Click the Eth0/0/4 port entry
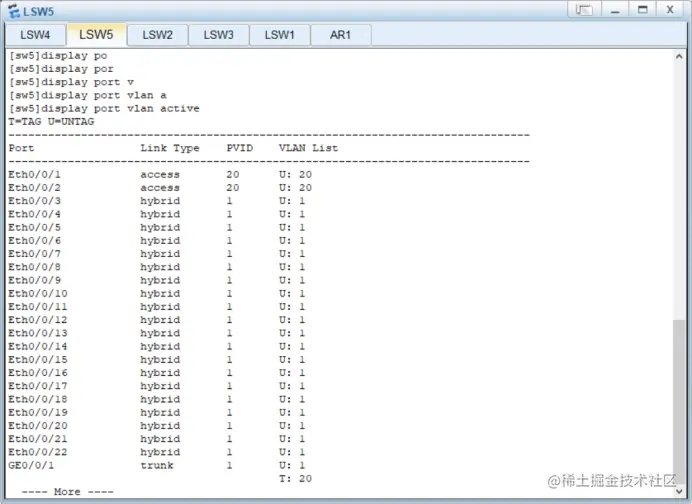Viewport: 692px width, 504px height. tap(34, 214)
